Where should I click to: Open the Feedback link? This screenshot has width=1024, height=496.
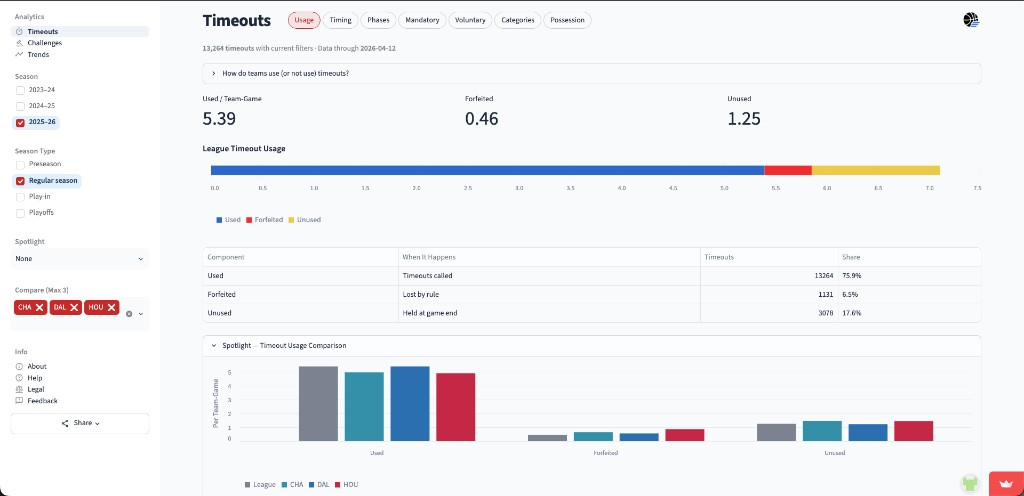tap(42, 401)
